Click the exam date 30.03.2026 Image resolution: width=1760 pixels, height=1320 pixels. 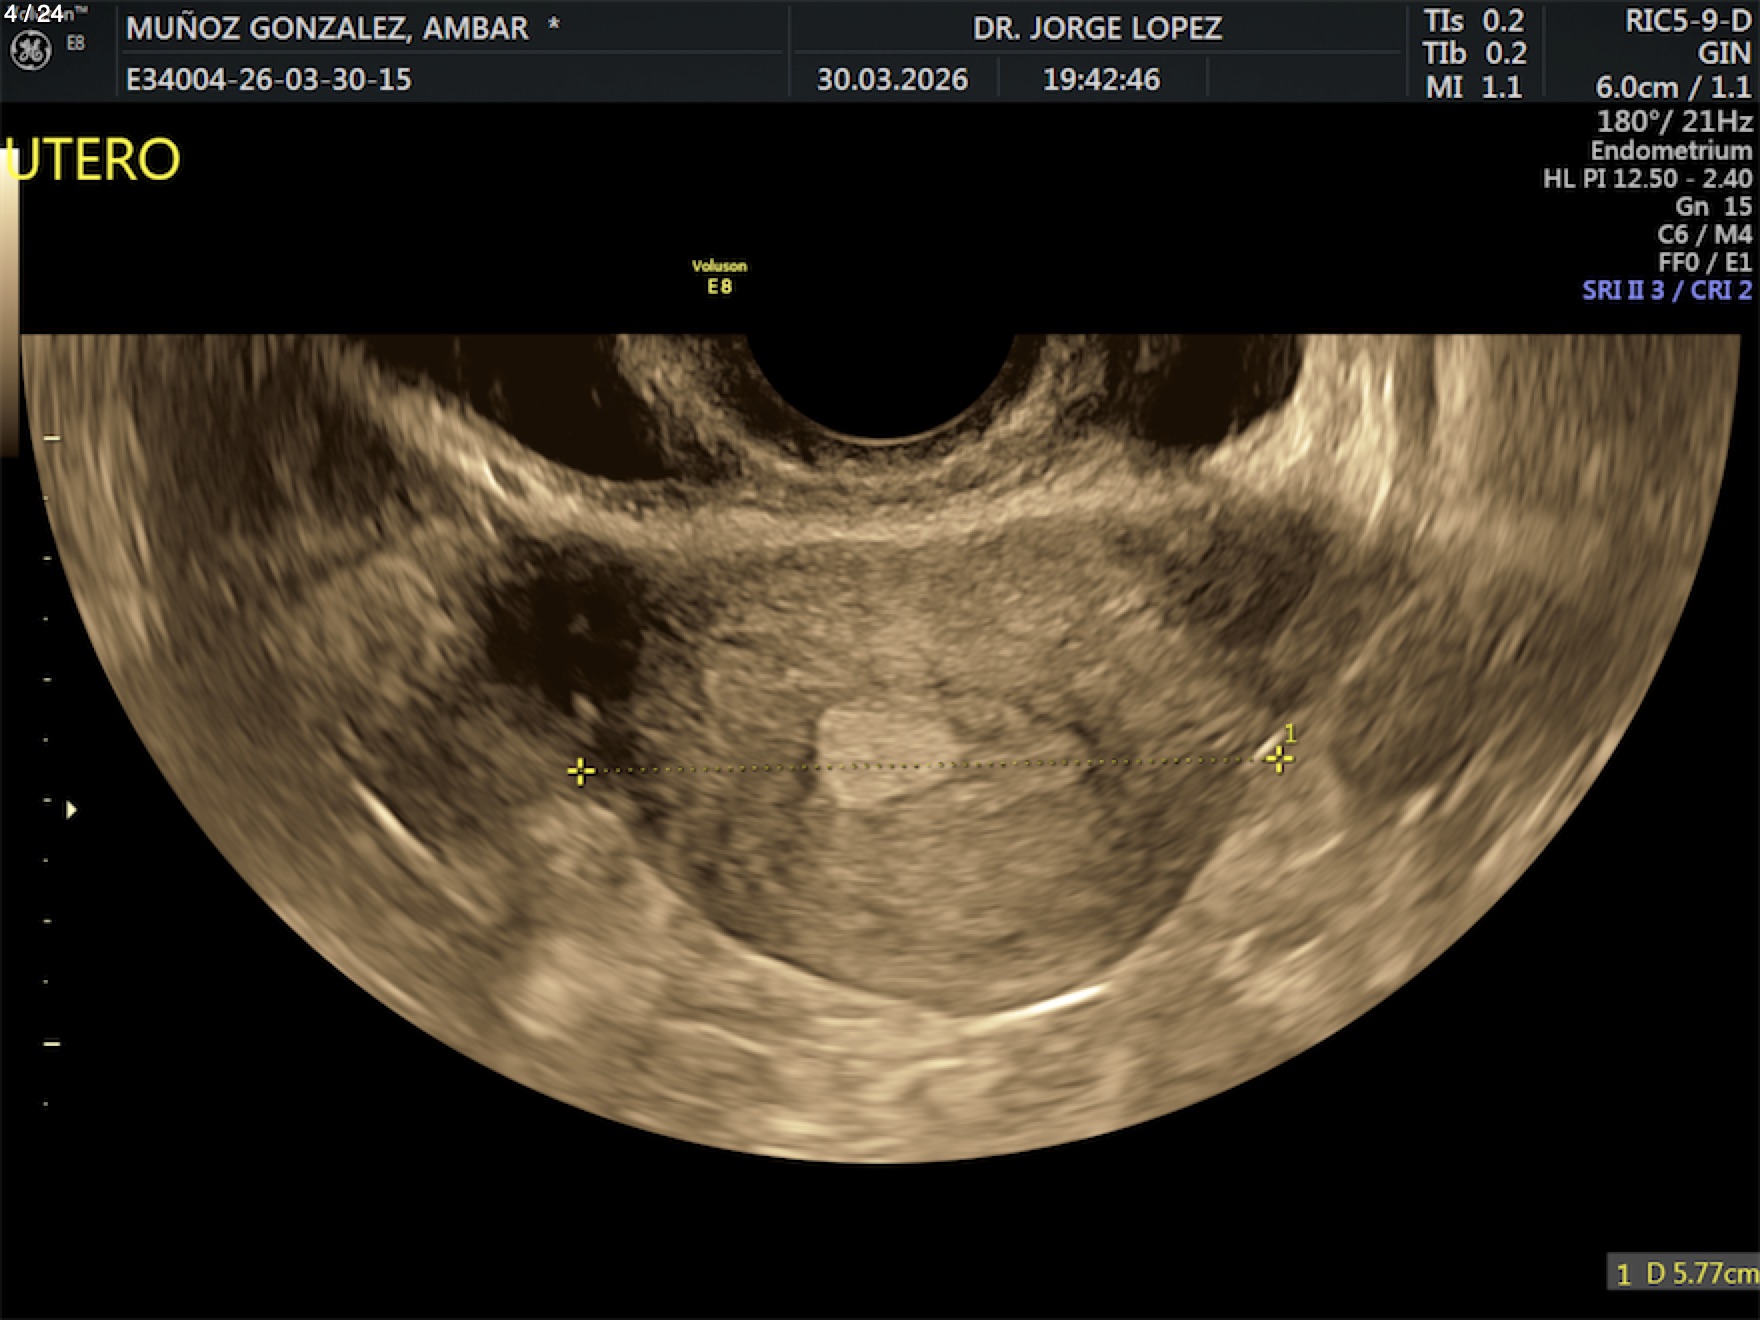(892, 79)
